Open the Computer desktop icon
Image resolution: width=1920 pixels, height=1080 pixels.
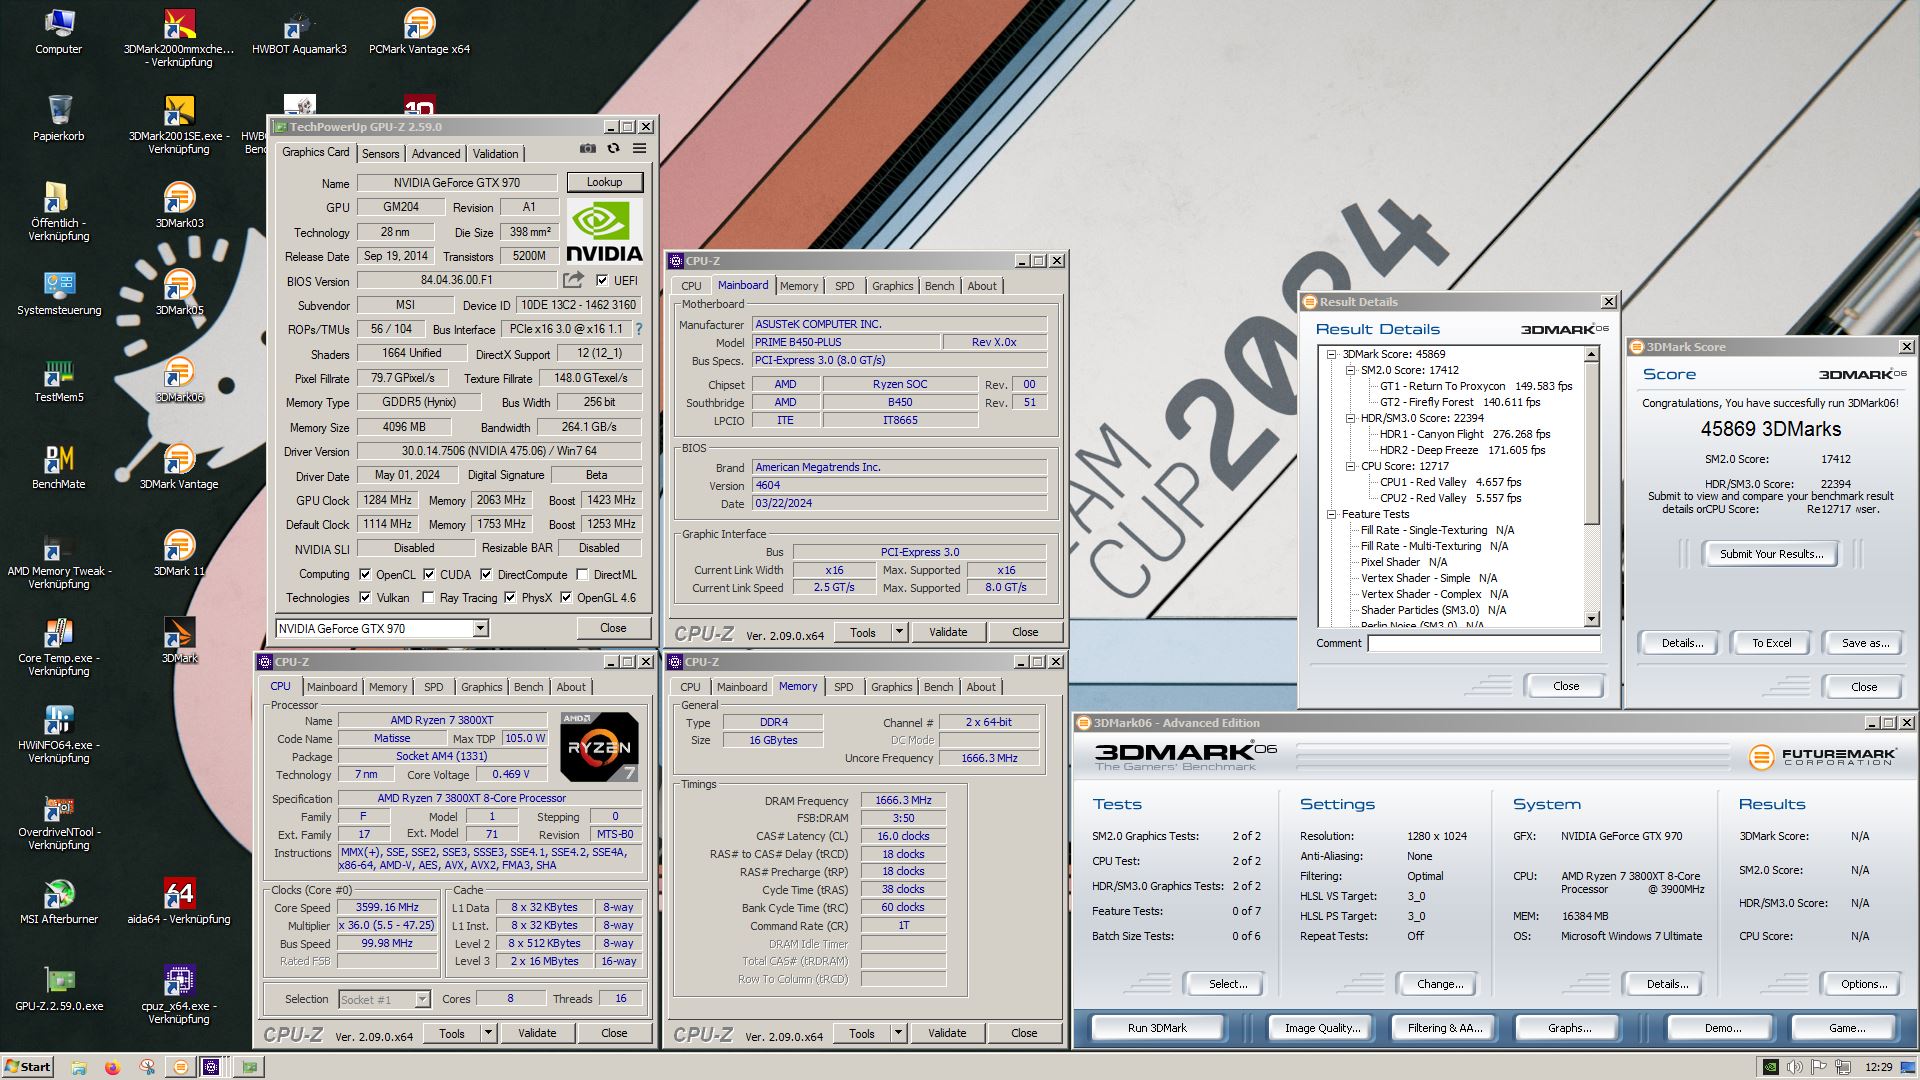58,31
